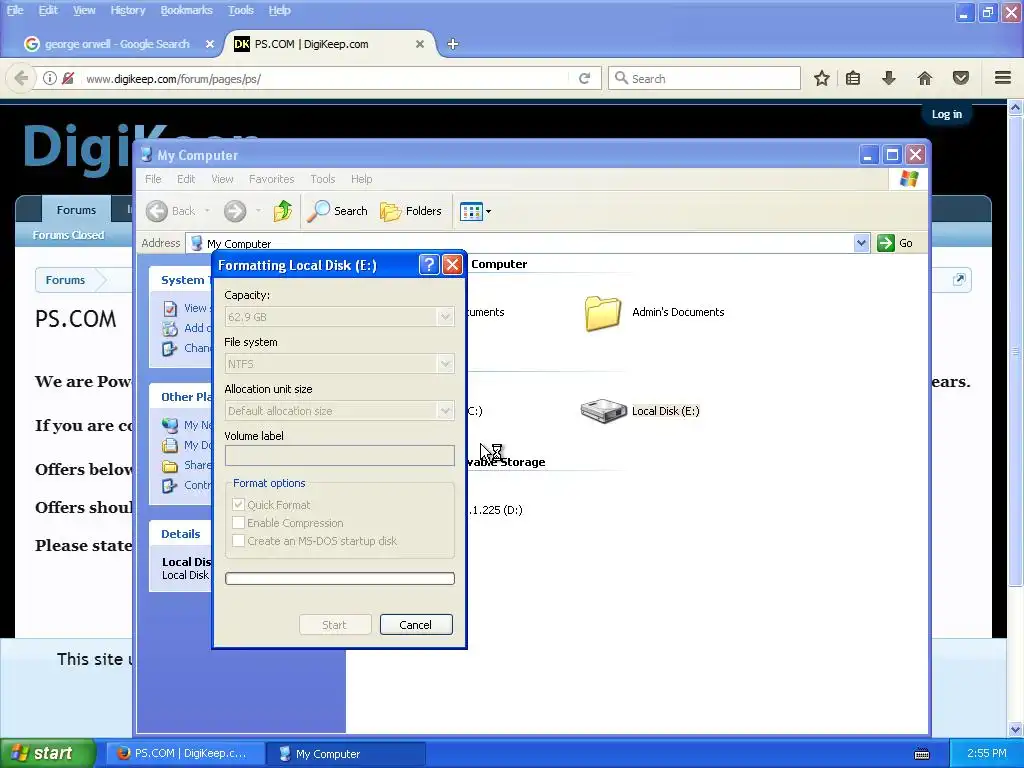Screen dimensions: 1024x768
Task: Click Windows start button
Action: click(47, 754)
